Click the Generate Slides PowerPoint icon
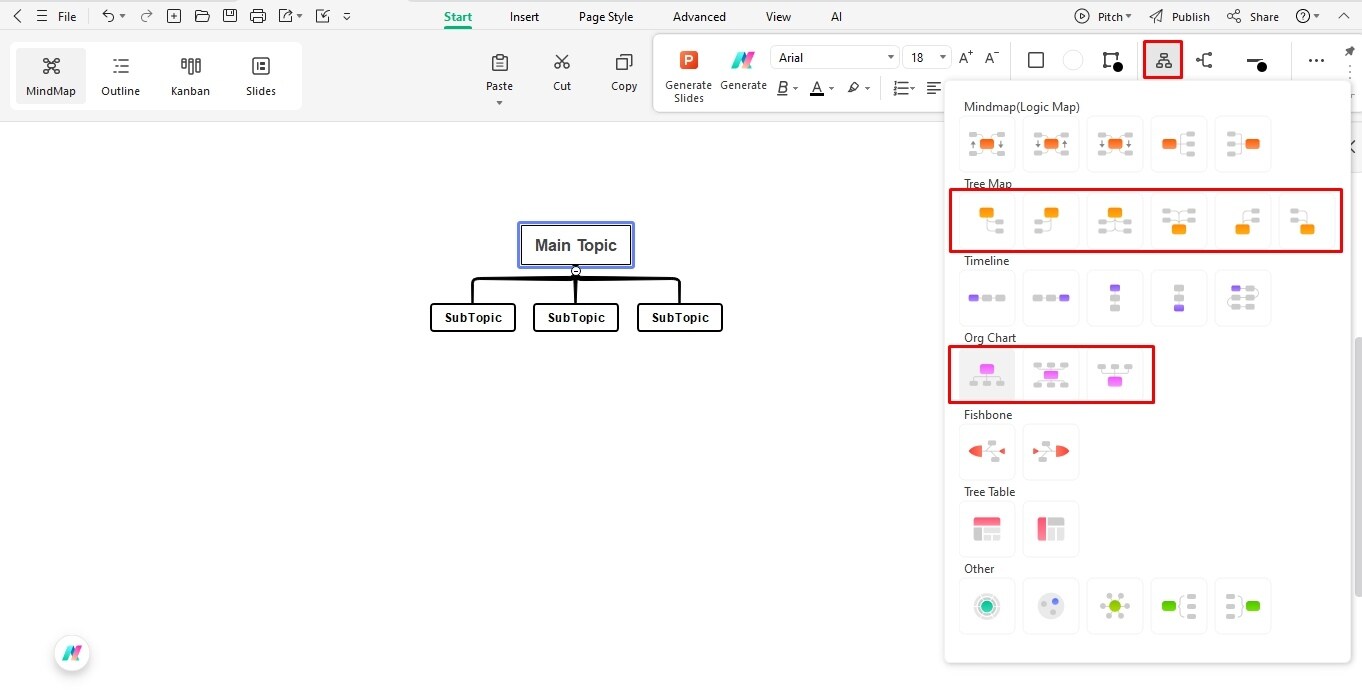This screenshot has width=1362, height=691. click(688, 60)
